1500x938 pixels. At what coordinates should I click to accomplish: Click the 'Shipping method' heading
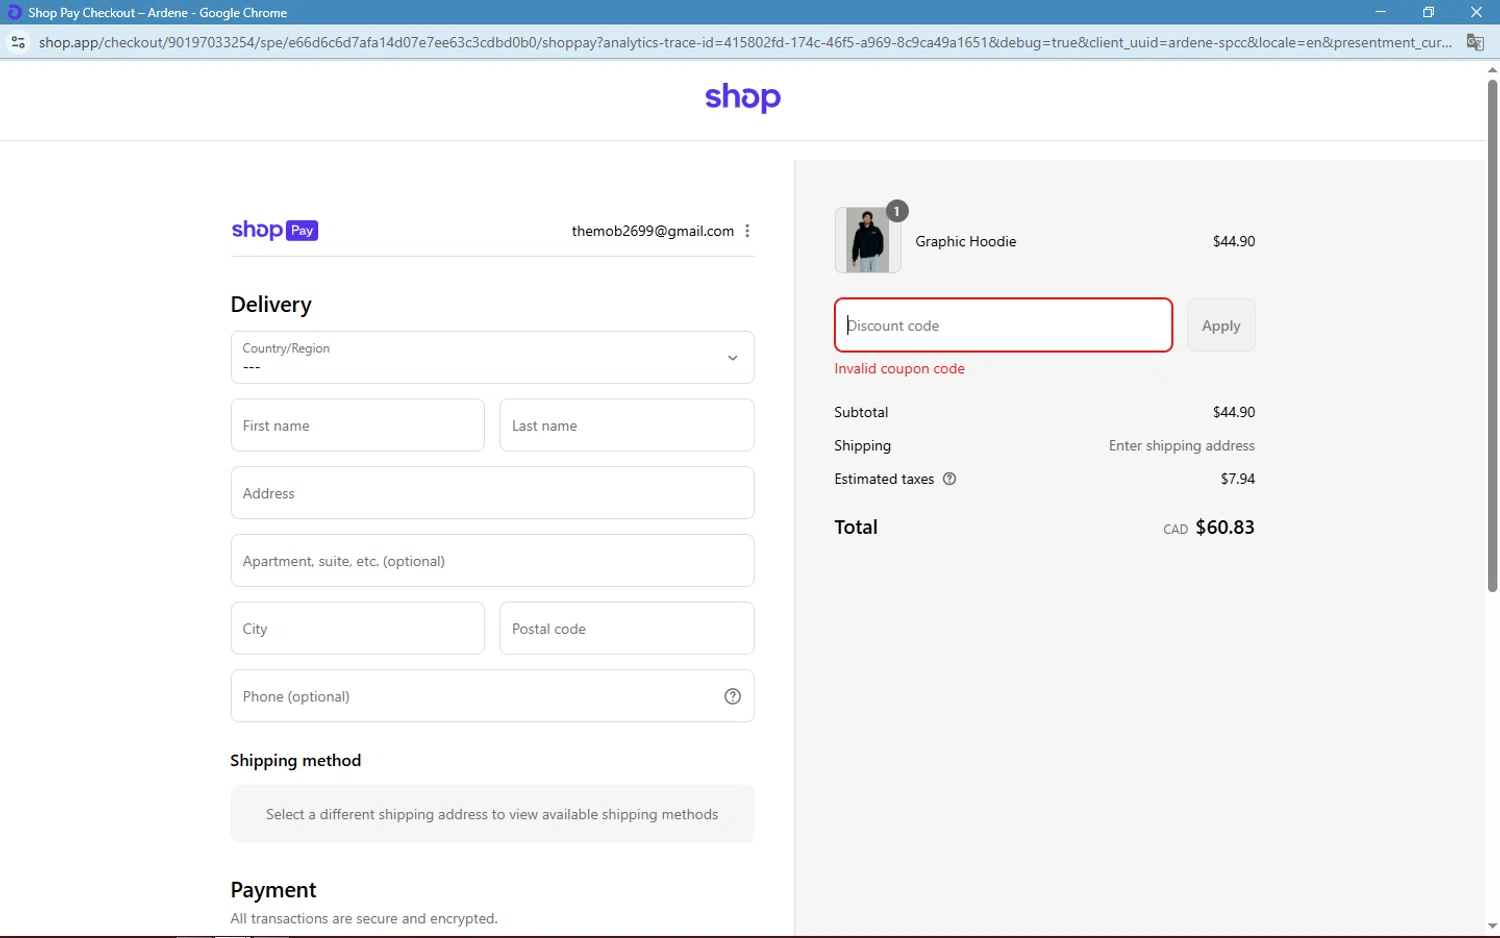pos(295,760)
